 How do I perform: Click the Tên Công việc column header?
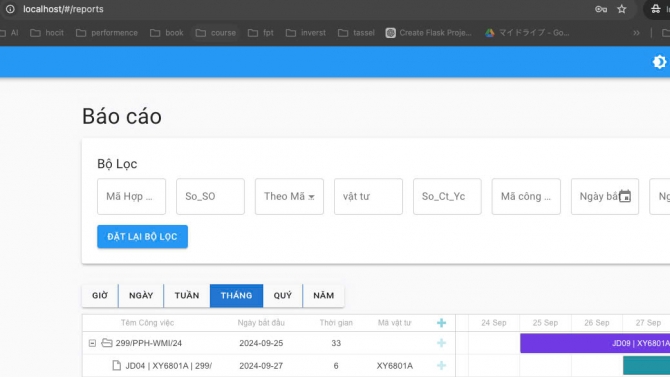click(x=147, y=323)
